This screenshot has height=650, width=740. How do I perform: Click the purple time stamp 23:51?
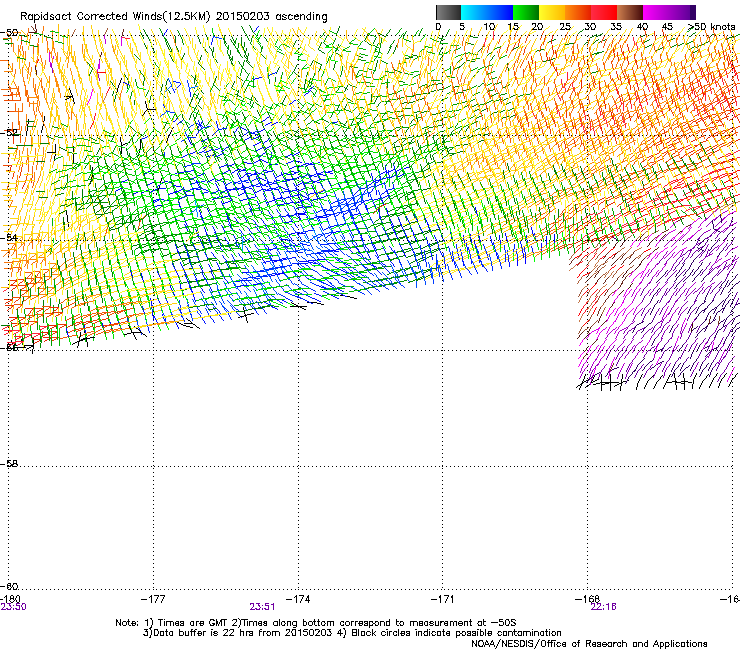click(262, 607)
